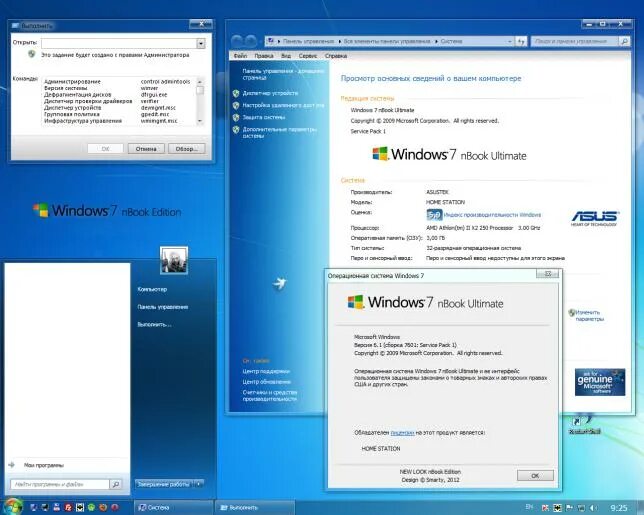Open the network tray icon

tap(582, 508)
